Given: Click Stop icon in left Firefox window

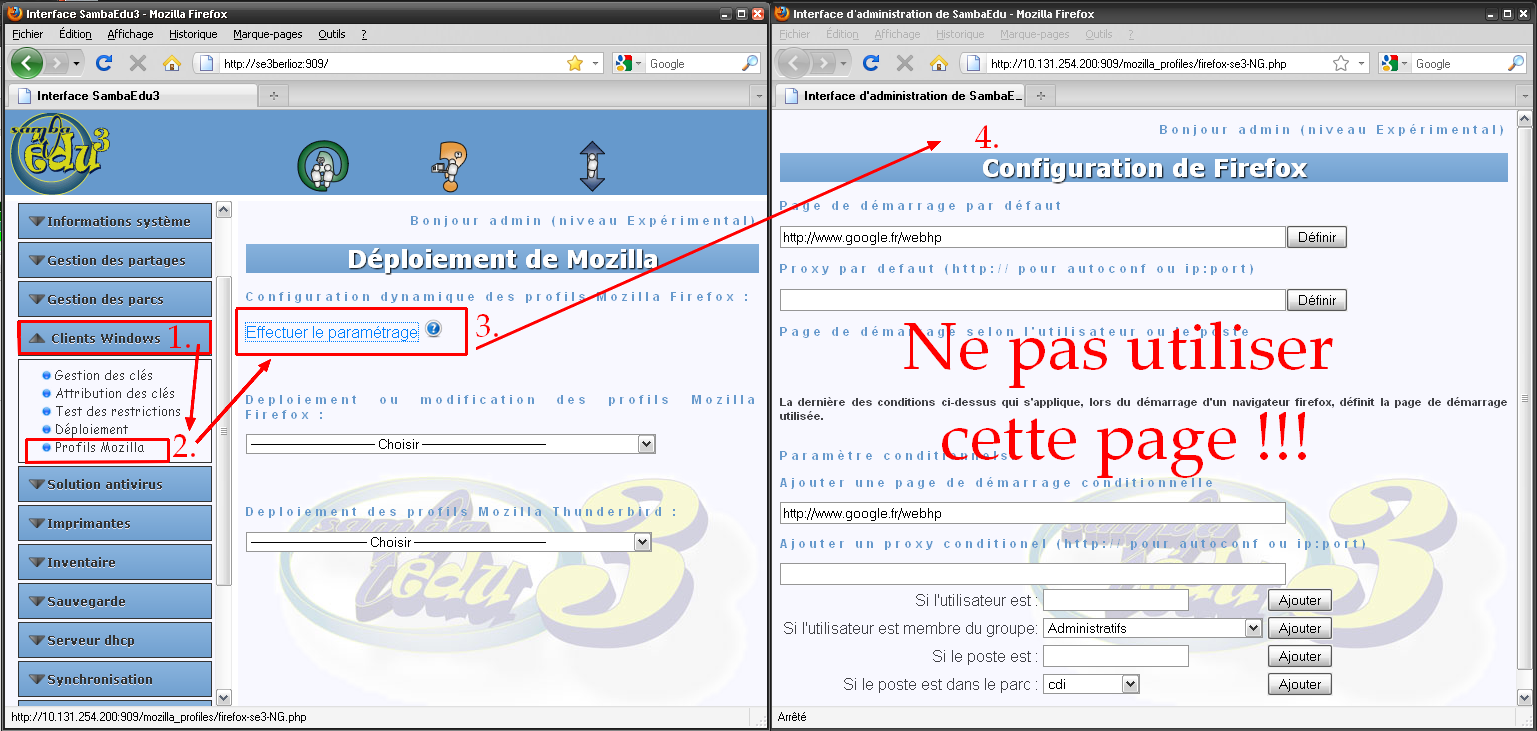Looking at the screenshot, I should click(138, 63).
